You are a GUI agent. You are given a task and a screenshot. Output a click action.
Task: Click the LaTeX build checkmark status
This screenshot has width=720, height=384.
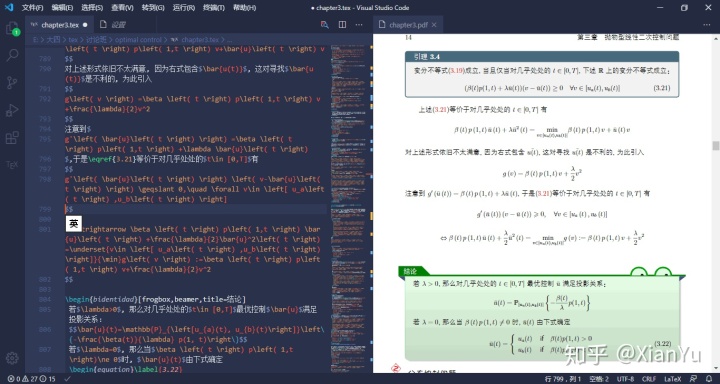tap(68, 379)
